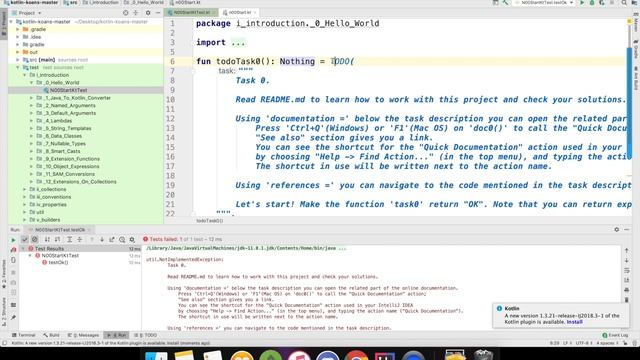Viewport: 640px width, 360px height.
Task: Click the editor vertical scrollbar thumb
Action: (x=629, y=103)
